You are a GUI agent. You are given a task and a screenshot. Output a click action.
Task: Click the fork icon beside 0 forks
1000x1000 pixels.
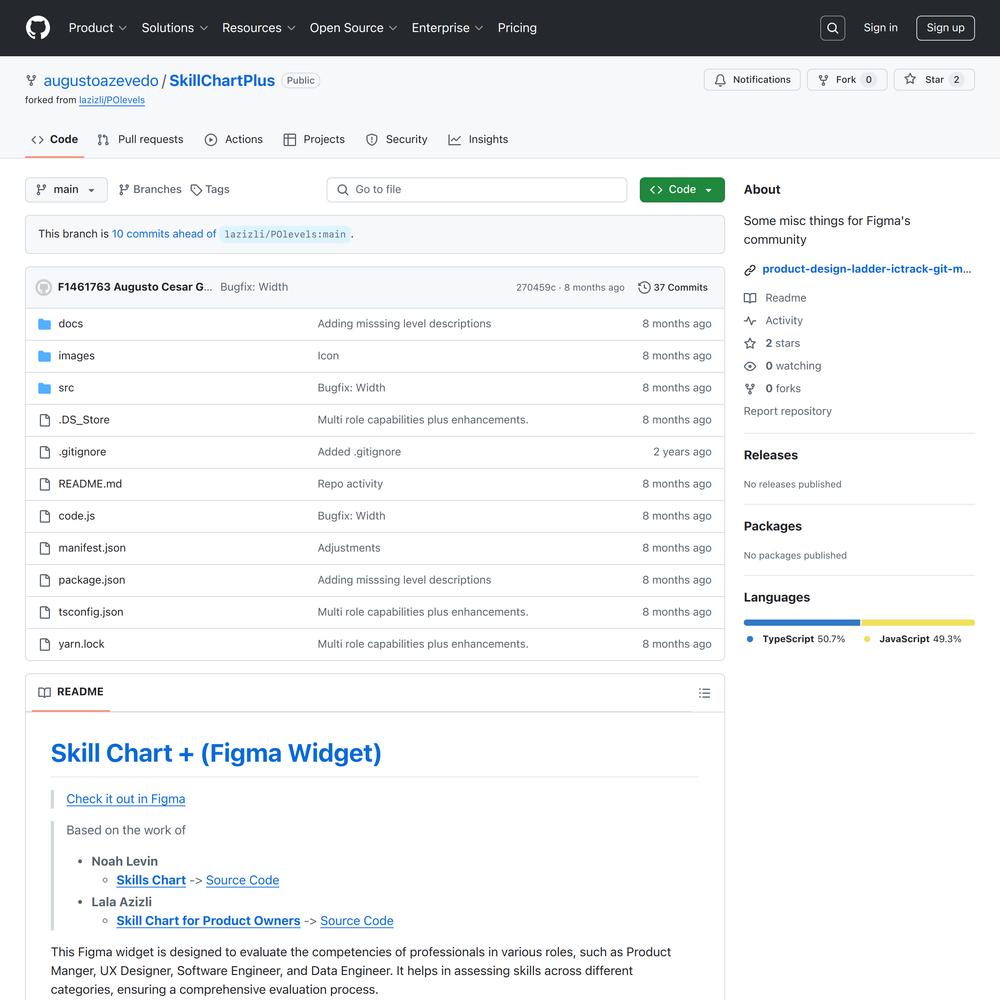(x=750, y=389)
